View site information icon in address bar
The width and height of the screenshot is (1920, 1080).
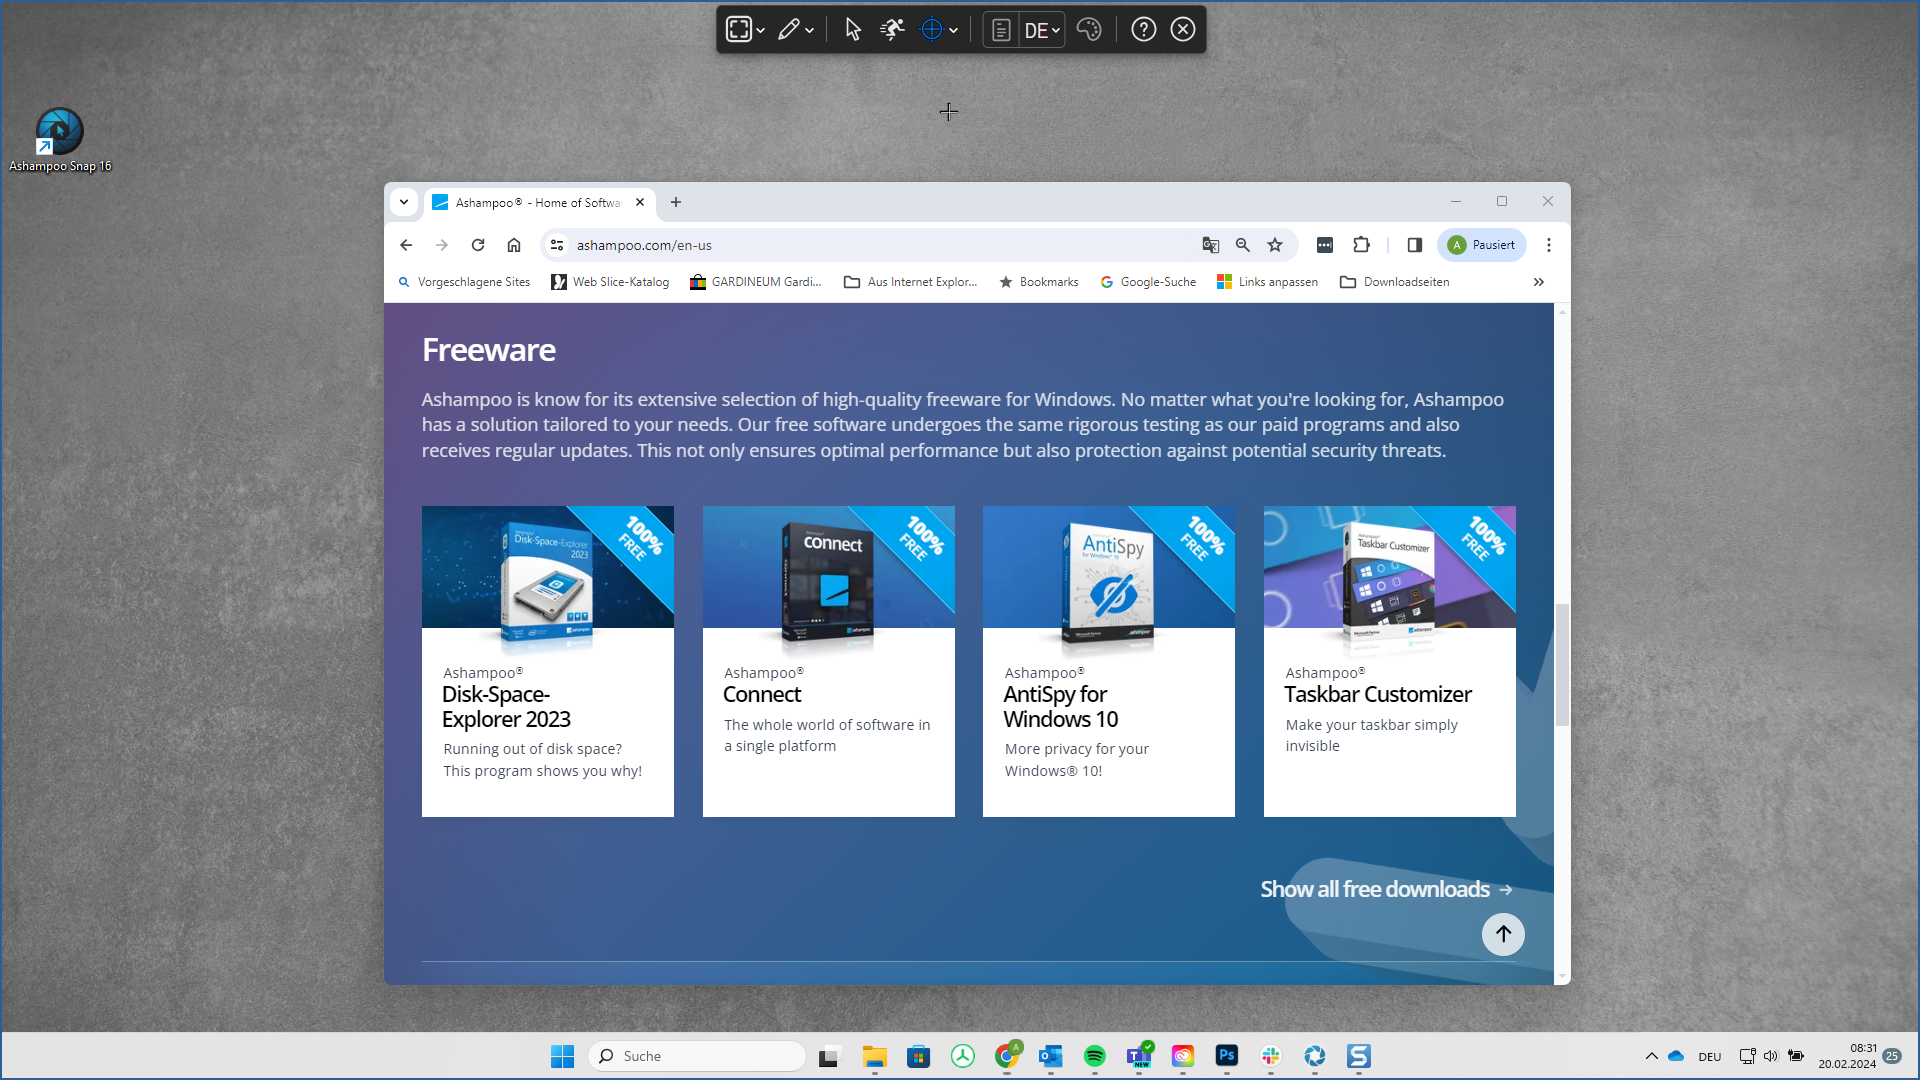[x=557, y=245]
